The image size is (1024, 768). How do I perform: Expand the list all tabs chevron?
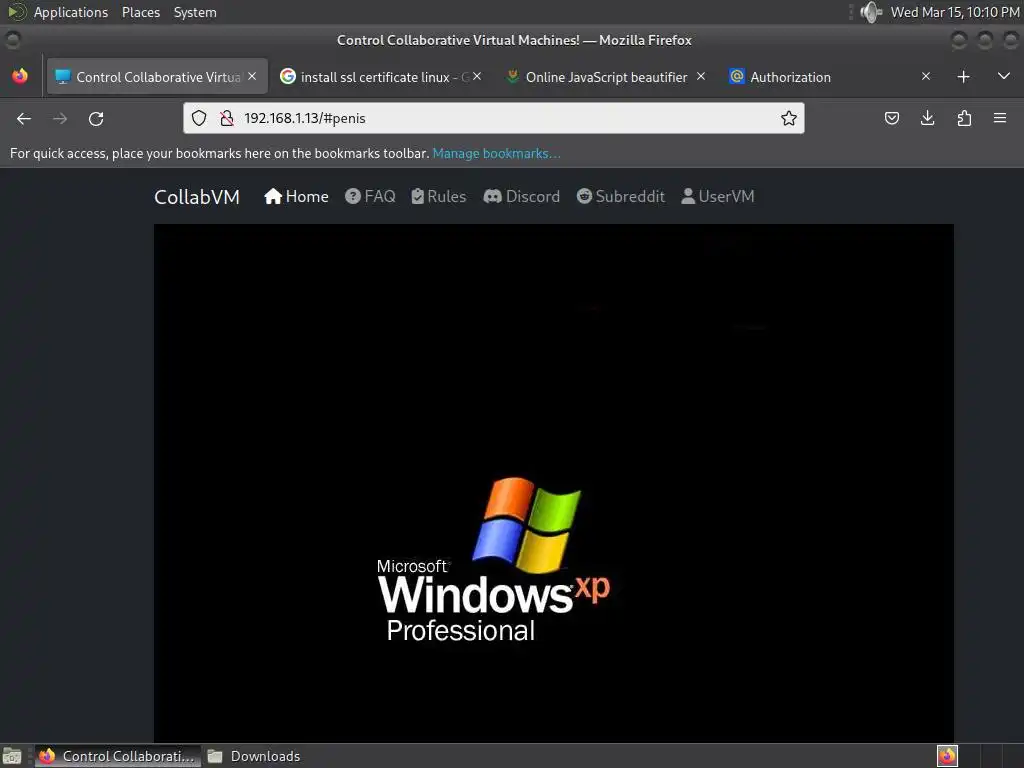1004,76
